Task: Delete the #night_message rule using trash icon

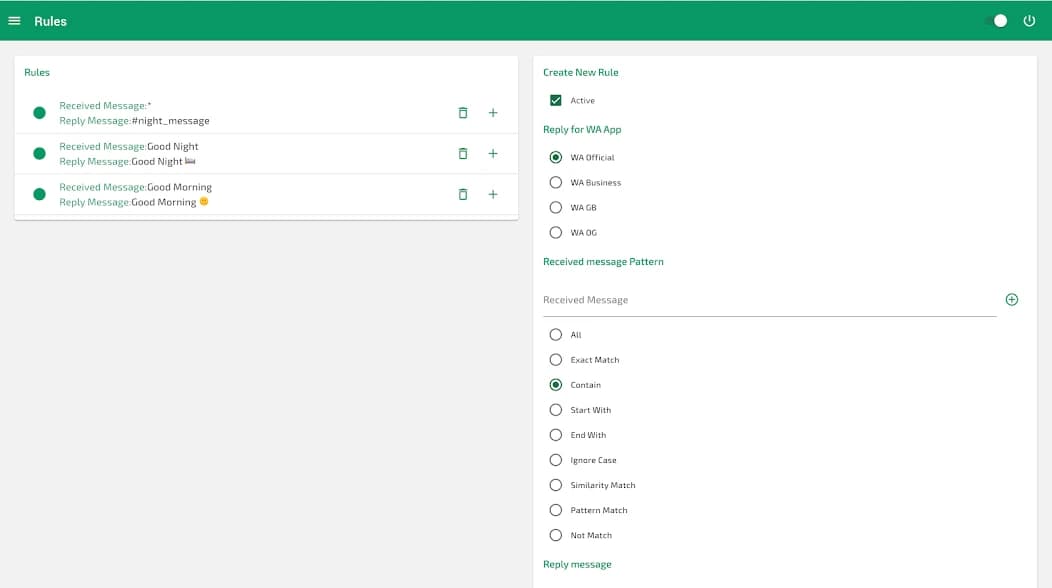Action: click(x=463, y=113)
